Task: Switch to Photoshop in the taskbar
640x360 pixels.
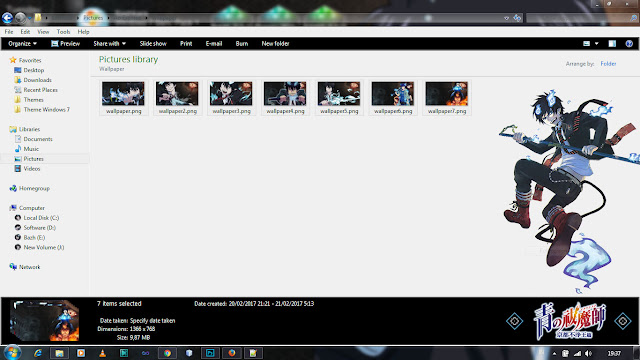Action: pyautogui.click(x=210, y=353)
